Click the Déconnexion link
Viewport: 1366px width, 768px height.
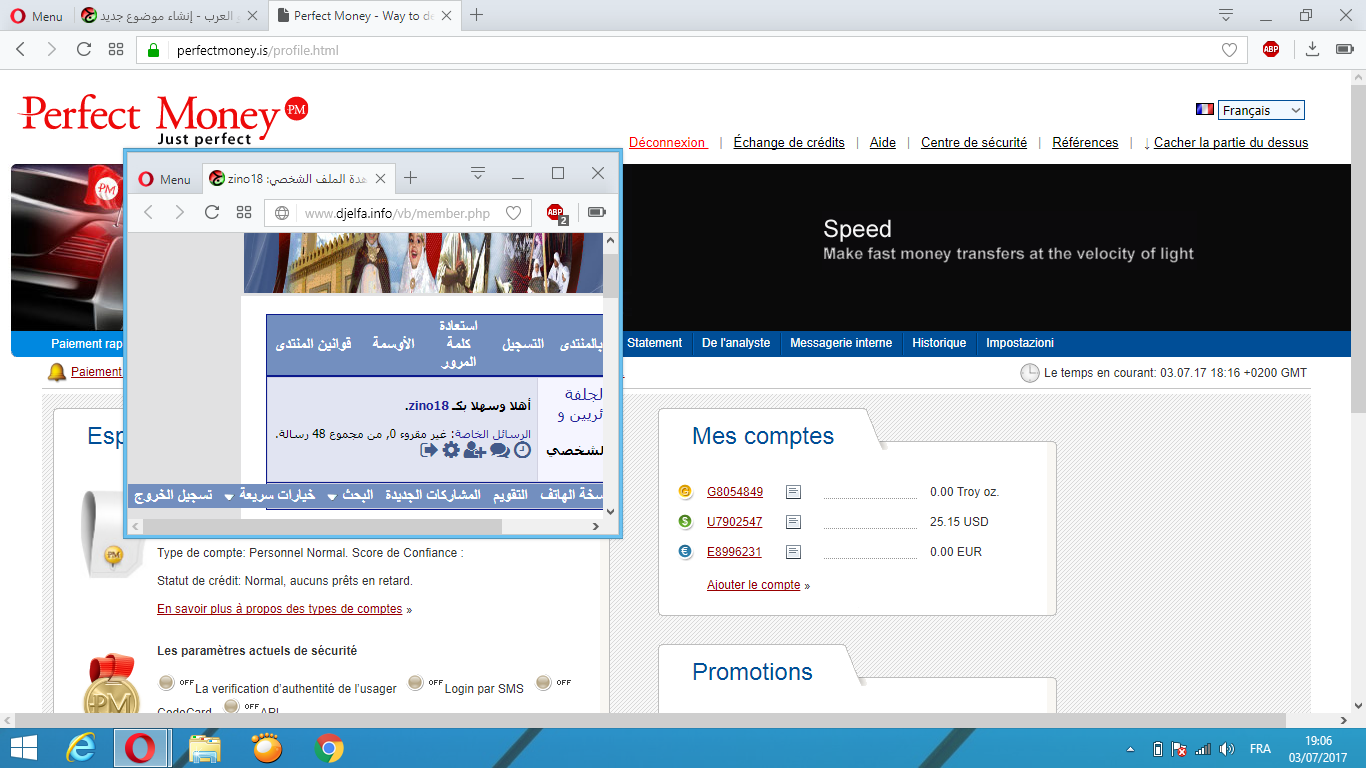[668, 143]
